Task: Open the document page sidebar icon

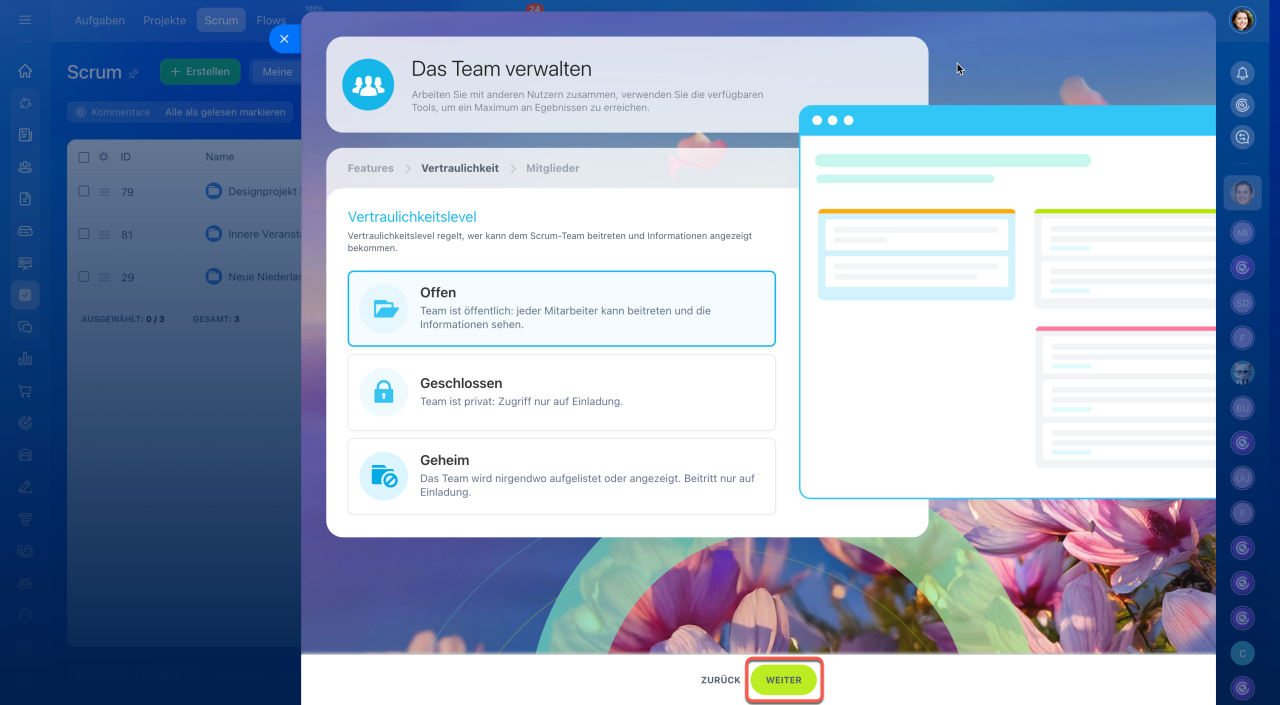Action: point(25,199)
